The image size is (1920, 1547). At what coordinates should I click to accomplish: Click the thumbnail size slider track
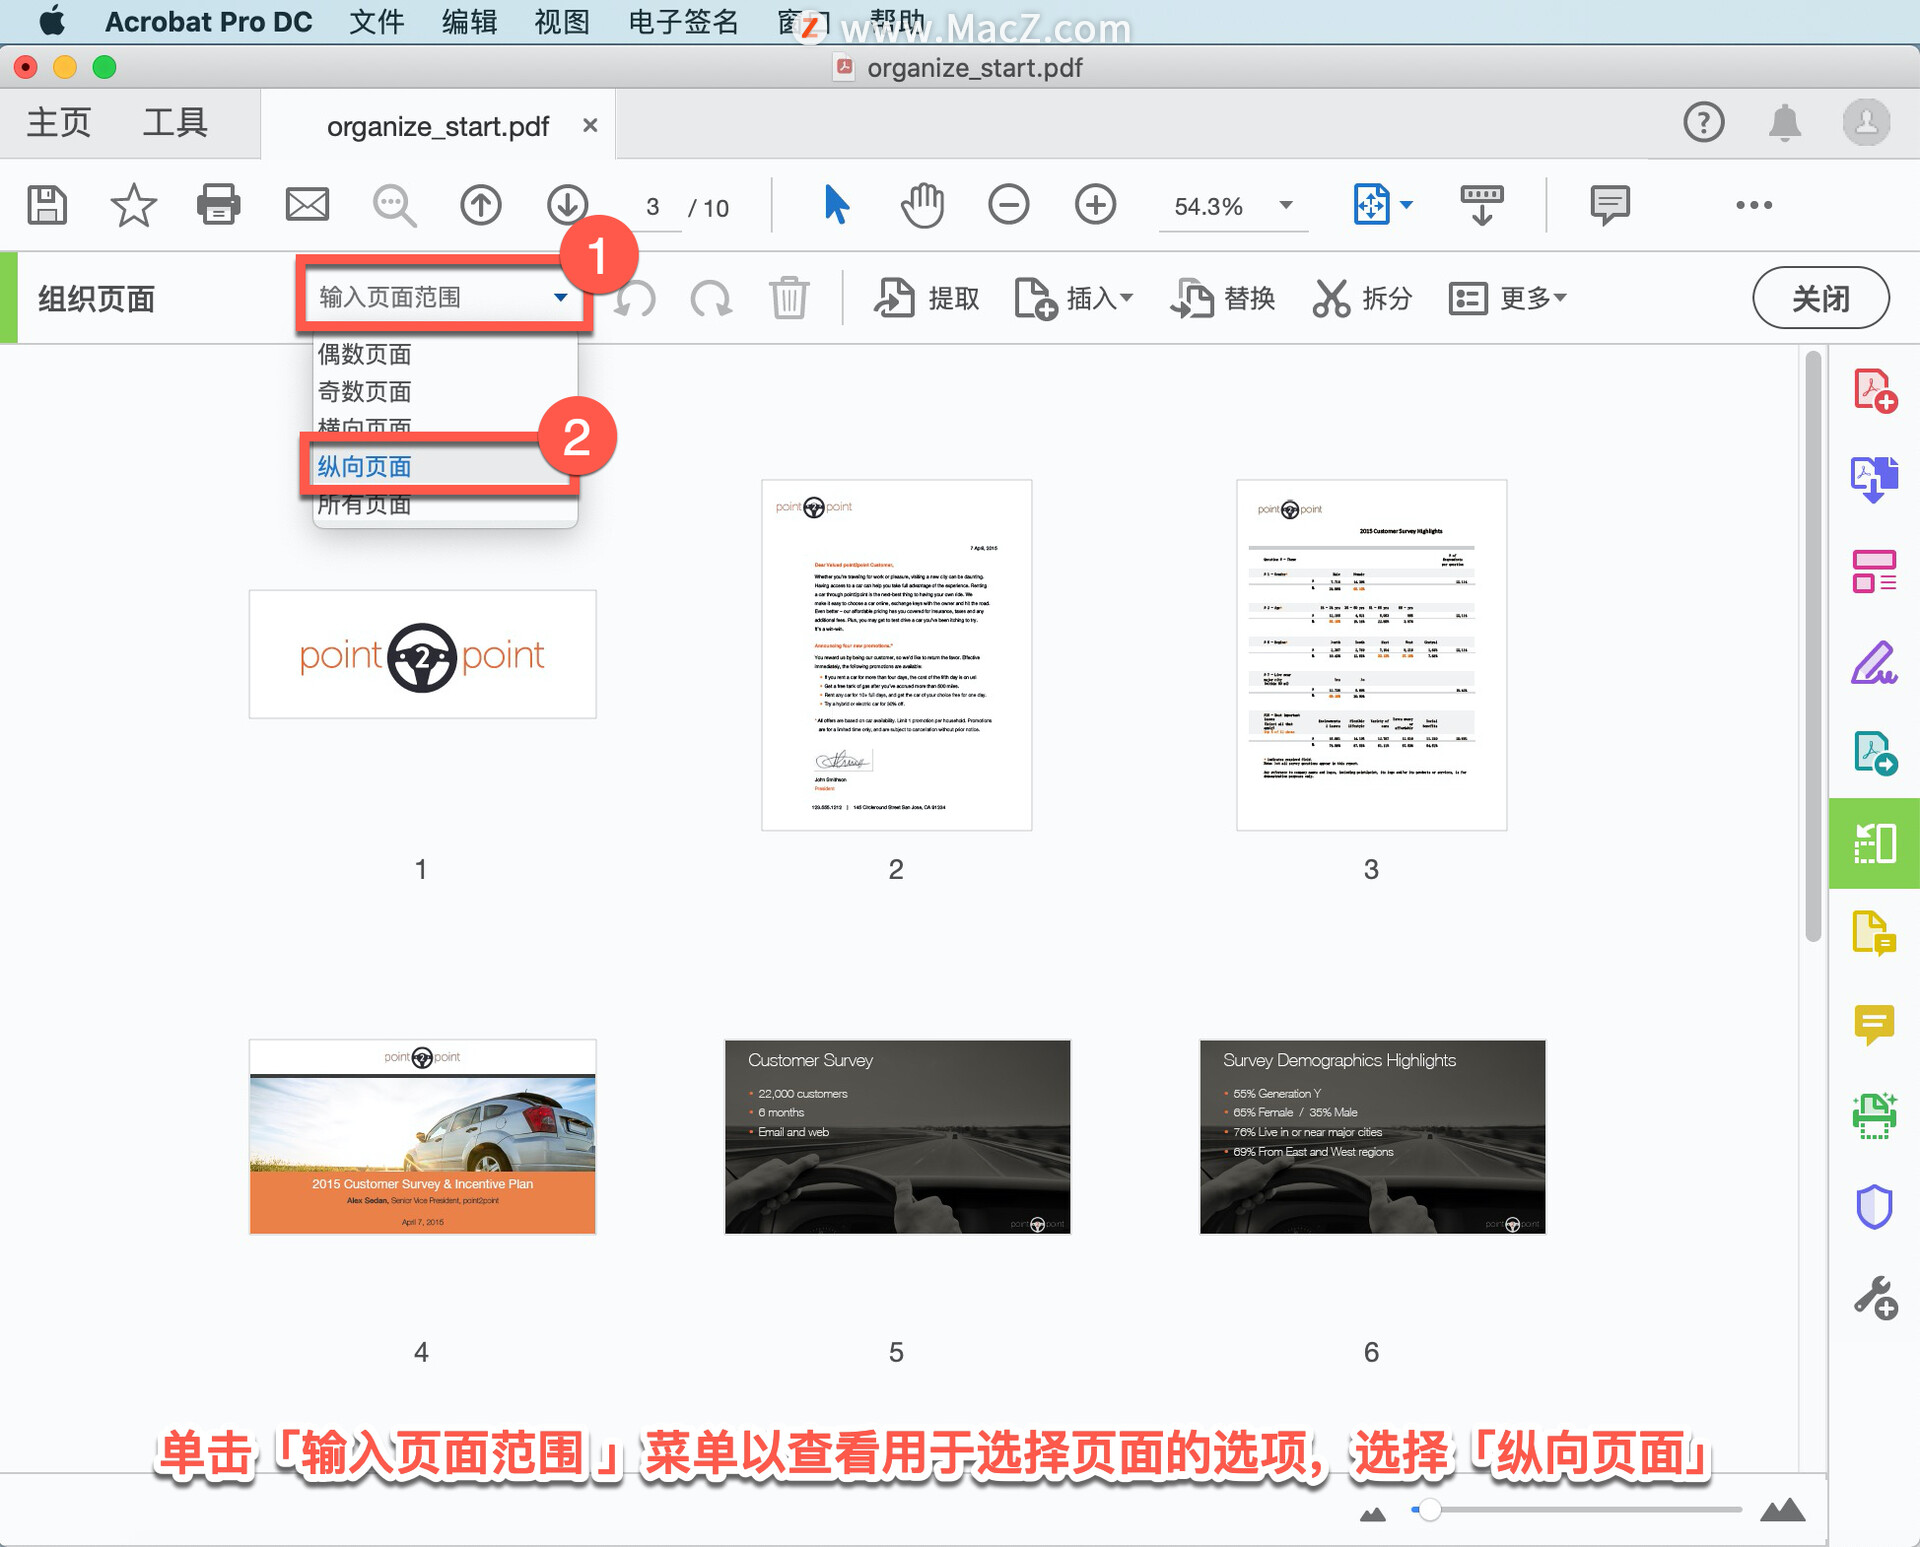[1580, 1510]
